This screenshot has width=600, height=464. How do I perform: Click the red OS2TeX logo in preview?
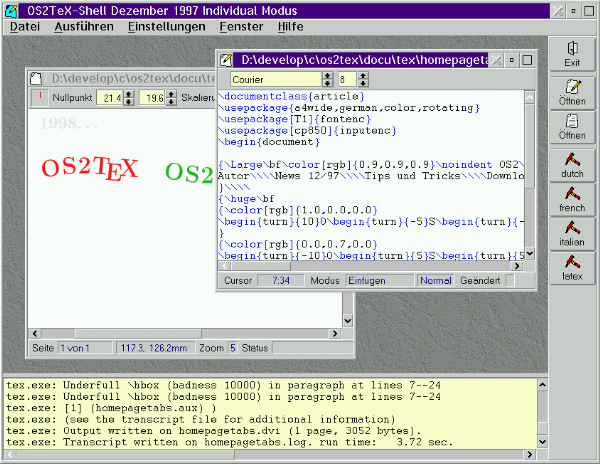point(90,168)
